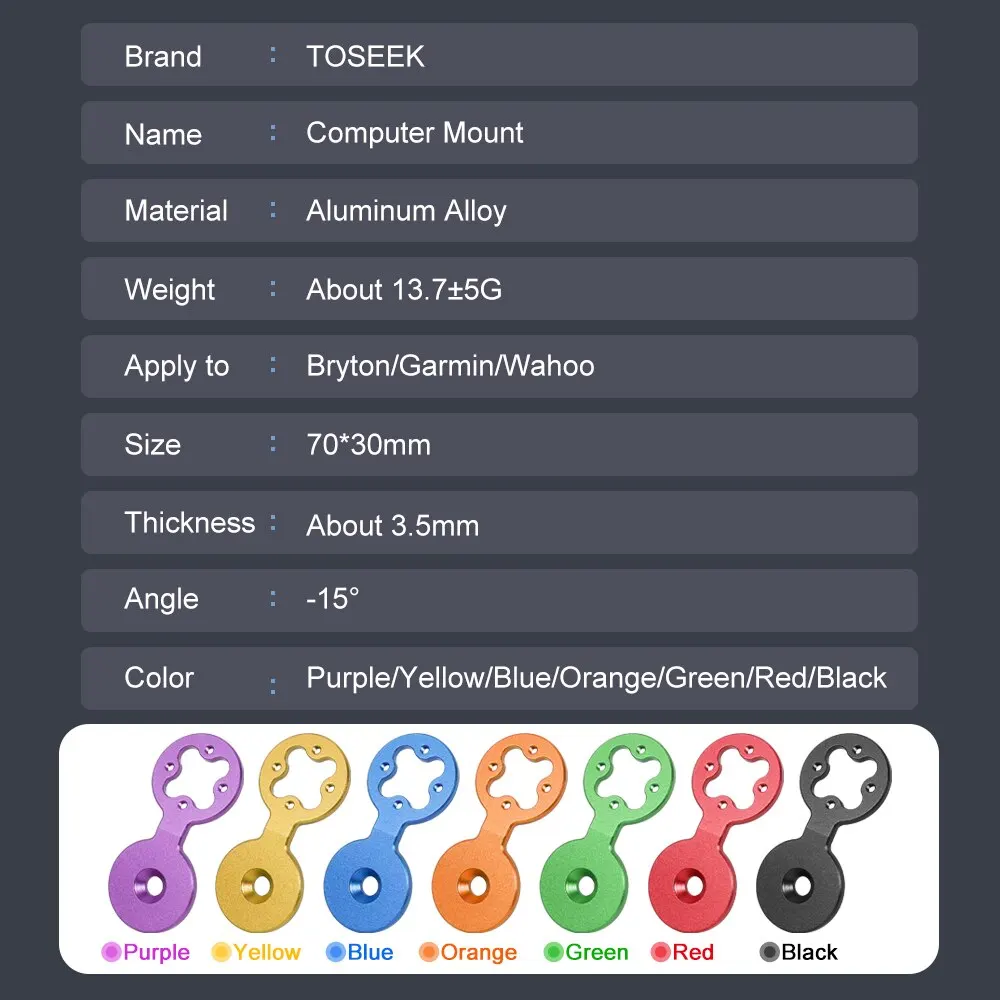Click the TOSEEK brand row

click(x=499, y=55)
